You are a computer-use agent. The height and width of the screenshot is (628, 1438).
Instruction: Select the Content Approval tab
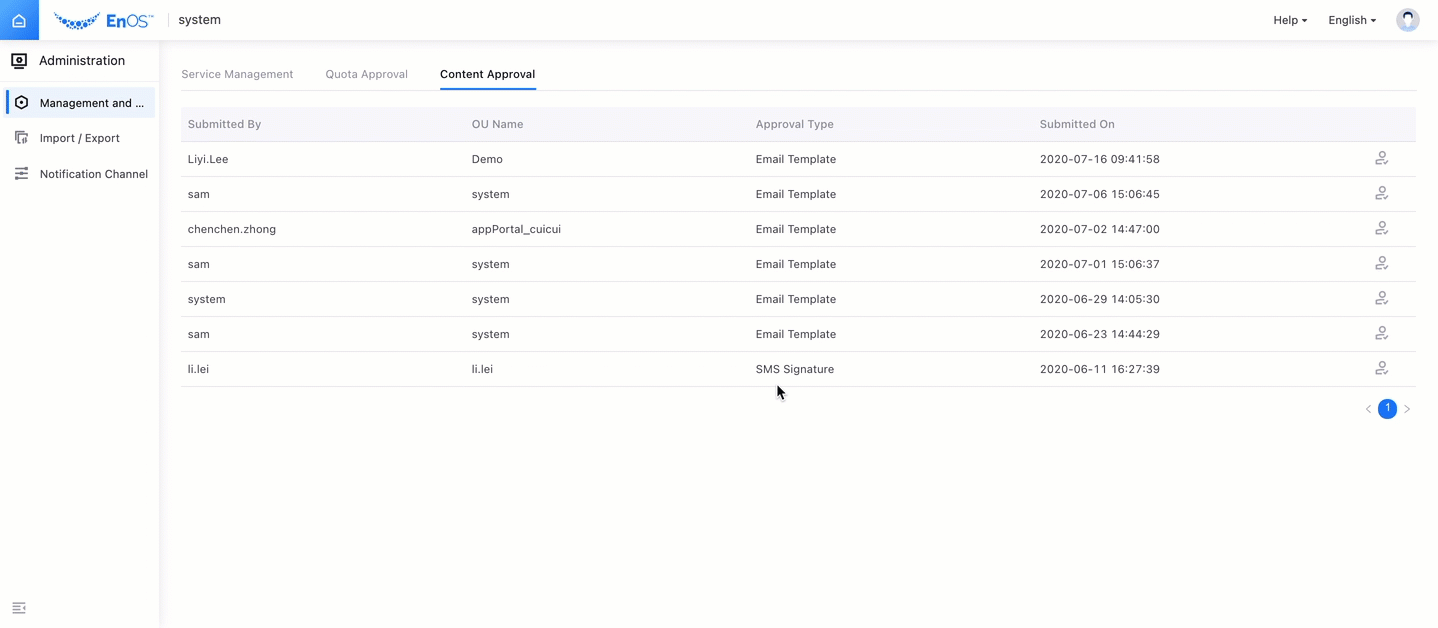pos(487,74)
